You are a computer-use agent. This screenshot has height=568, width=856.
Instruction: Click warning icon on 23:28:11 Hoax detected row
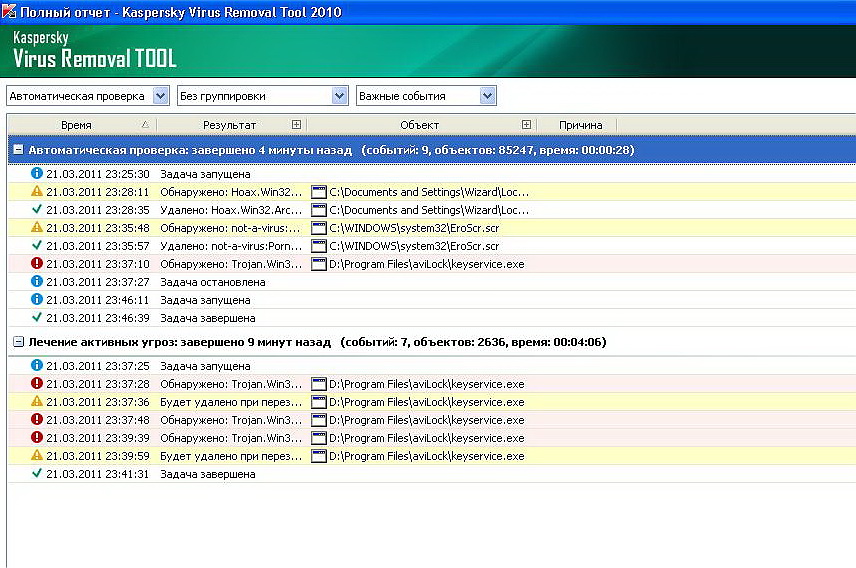tap(37, 191)
